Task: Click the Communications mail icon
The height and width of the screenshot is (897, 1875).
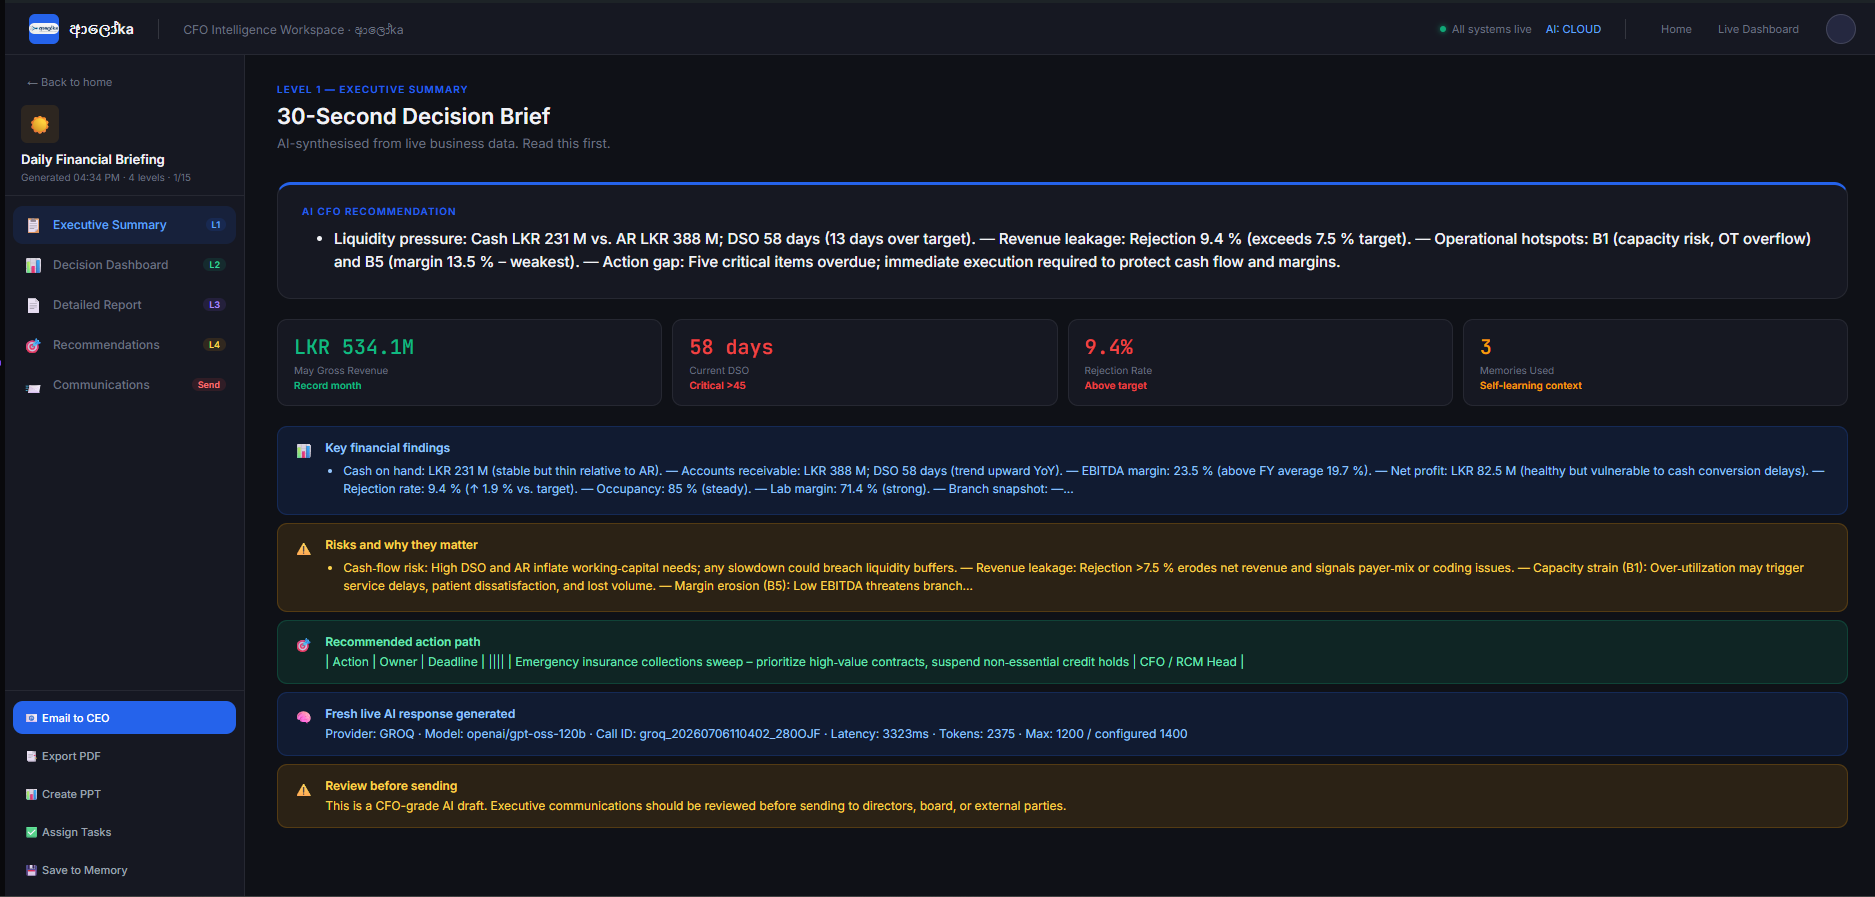Action: click(33, 386)
